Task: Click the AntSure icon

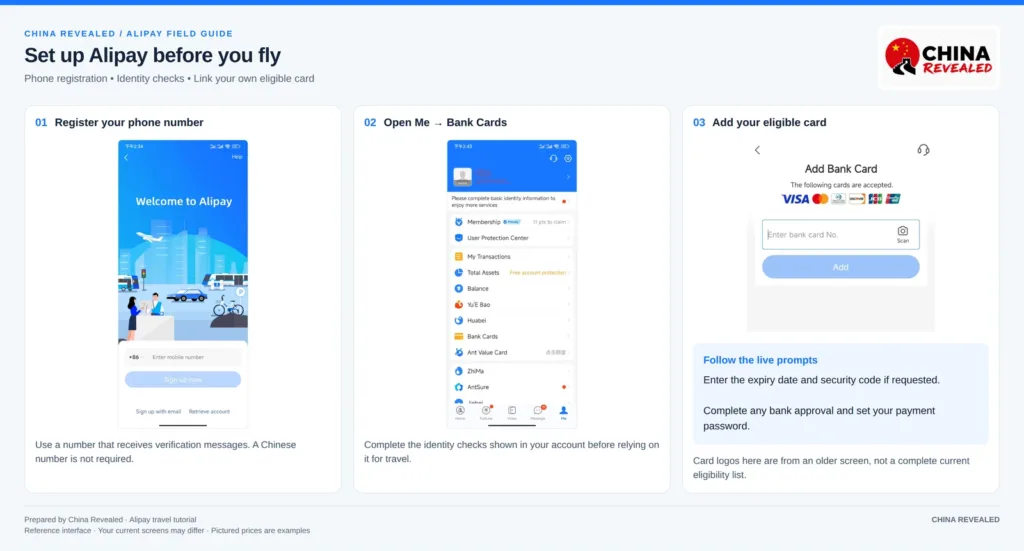Action: (458, 387)
